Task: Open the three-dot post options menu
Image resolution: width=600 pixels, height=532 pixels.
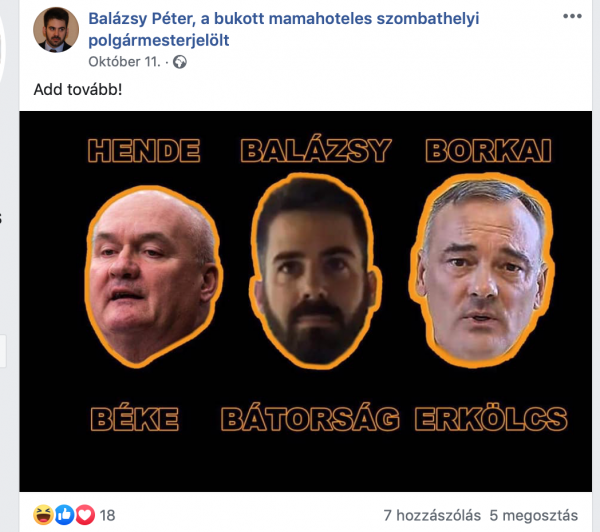Action: [572, 16]
